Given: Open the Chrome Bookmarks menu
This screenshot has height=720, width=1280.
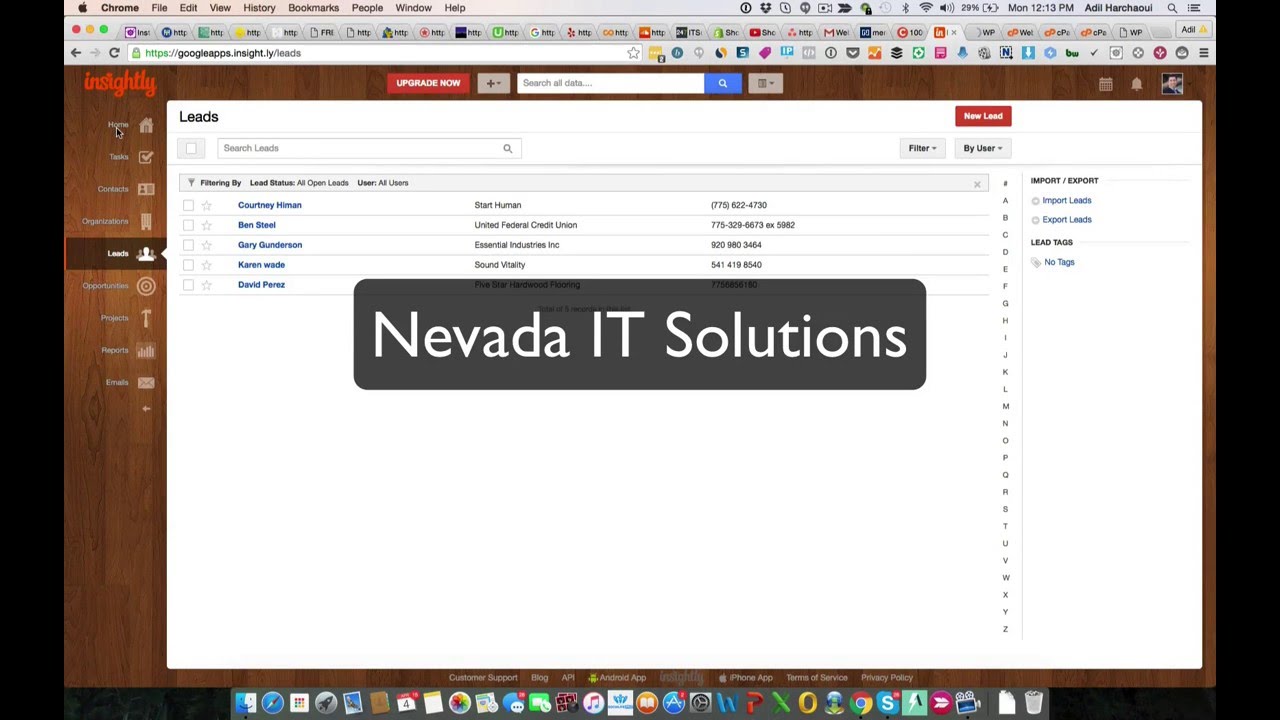Looking at the screenshot, I should 313,8.
